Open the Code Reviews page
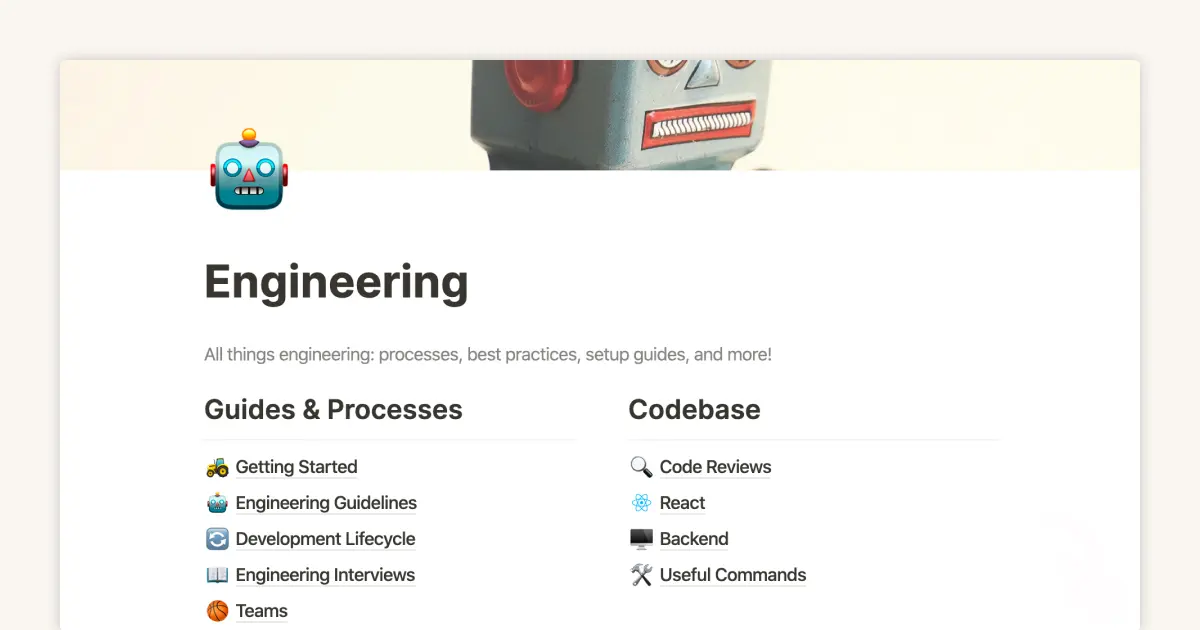This screenshot has width=1200, height=630. pyautogui.click(x=715, y=467)
